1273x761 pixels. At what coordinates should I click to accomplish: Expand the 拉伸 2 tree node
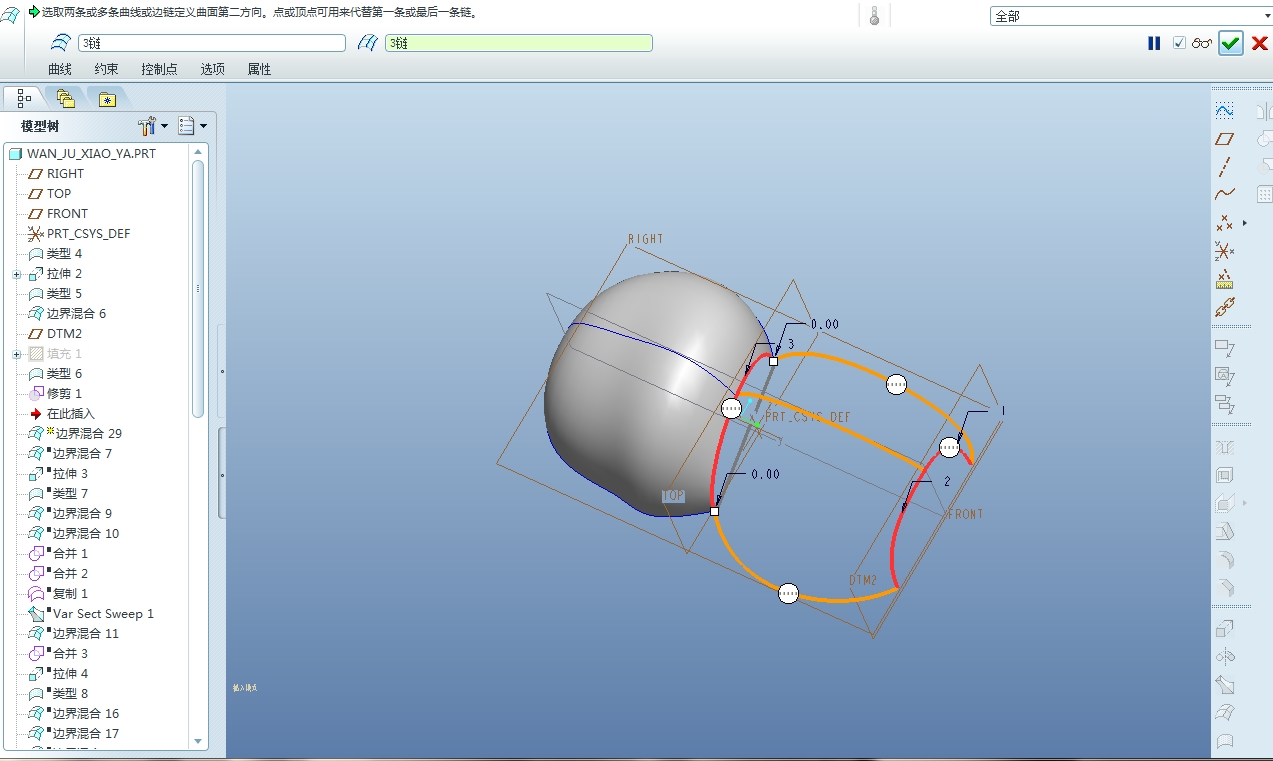coord(17,274)
